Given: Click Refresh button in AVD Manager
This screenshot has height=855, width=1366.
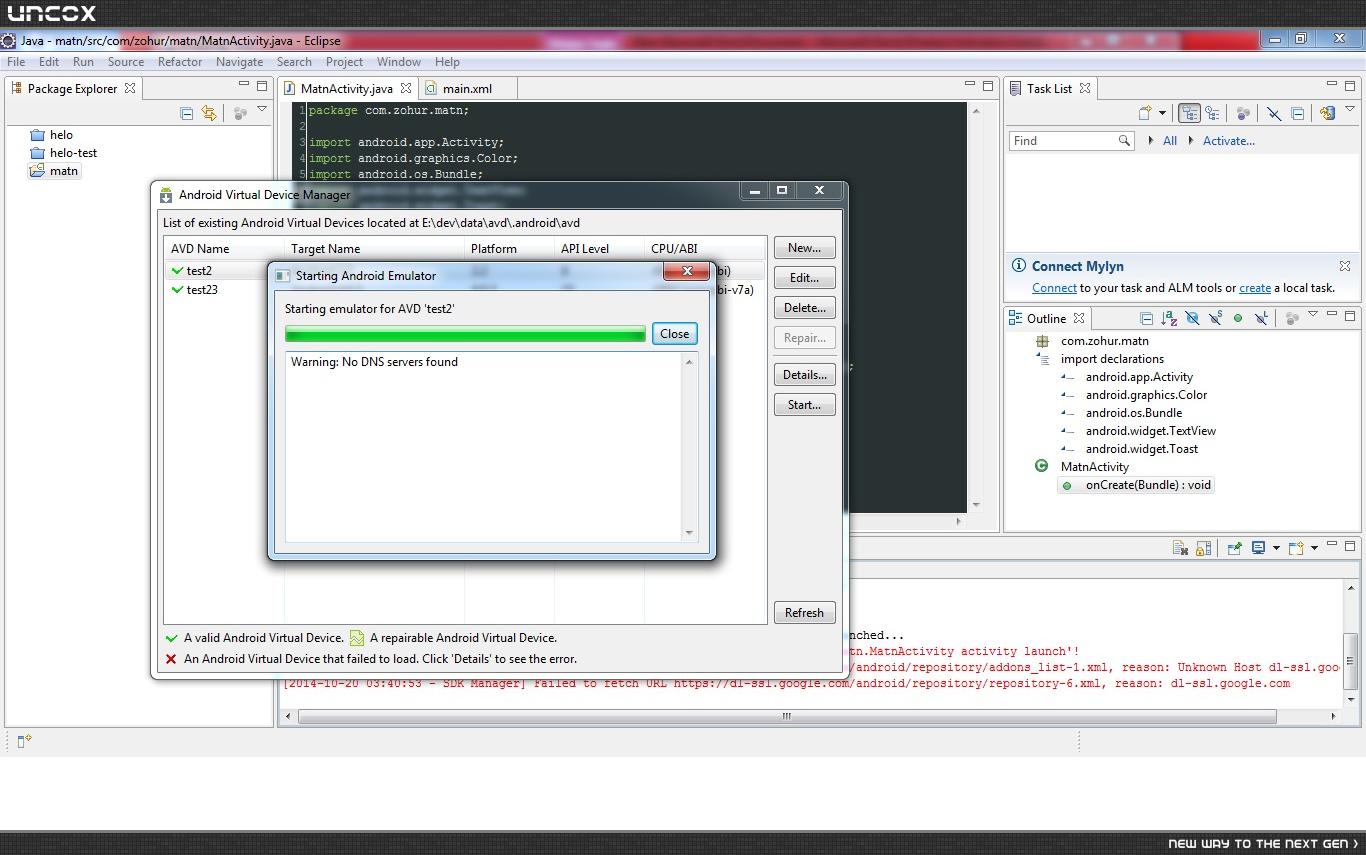Looking at the screenshot, I should [804, 613].
